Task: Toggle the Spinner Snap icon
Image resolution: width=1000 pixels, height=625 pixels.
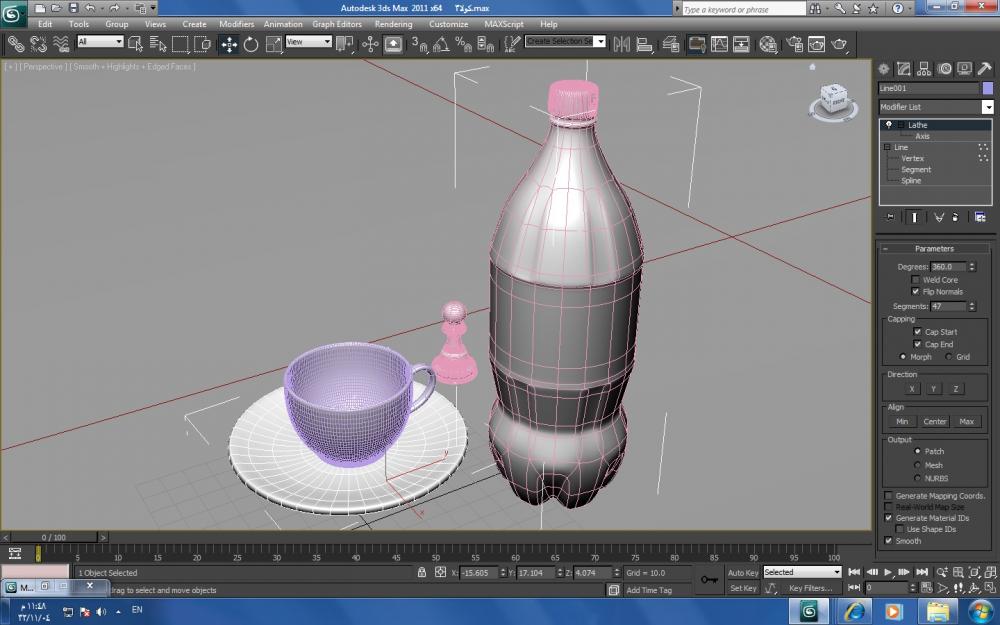Action: click(486, 43)
